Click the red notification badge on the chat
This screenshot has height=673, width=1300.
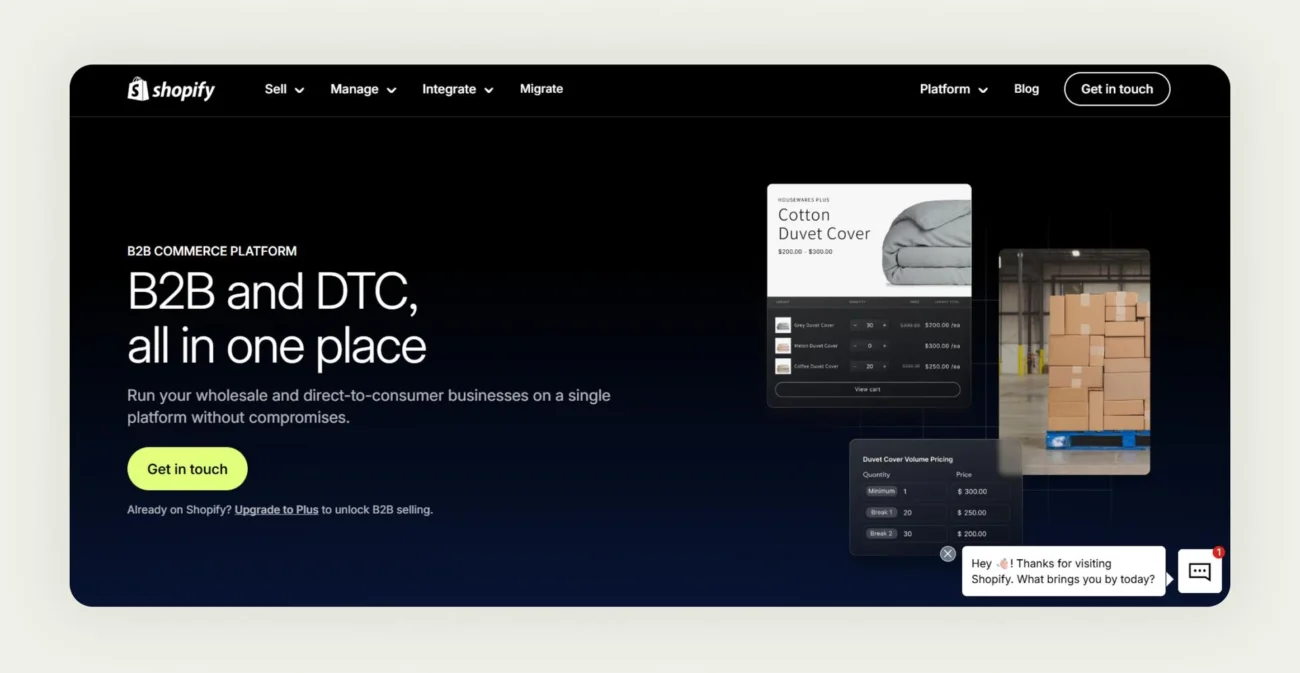pos(1219,551)
